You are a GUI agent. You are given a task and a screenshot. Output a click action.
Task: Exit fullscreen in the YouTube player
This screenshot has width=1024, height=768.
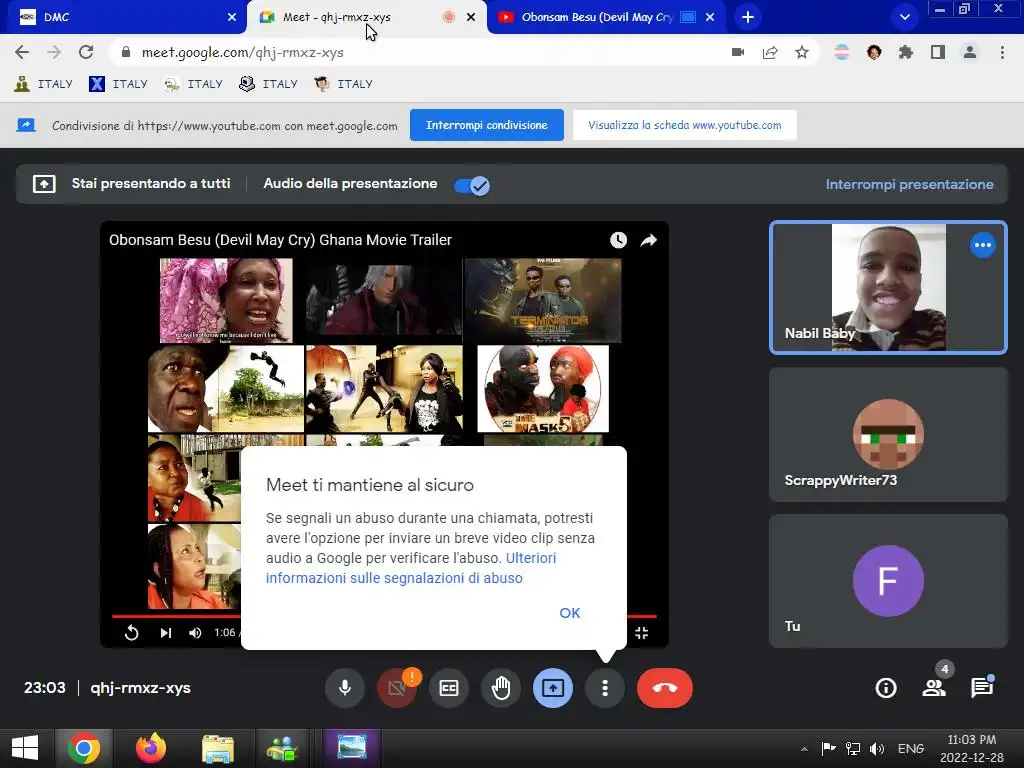(x=641, y=632)
